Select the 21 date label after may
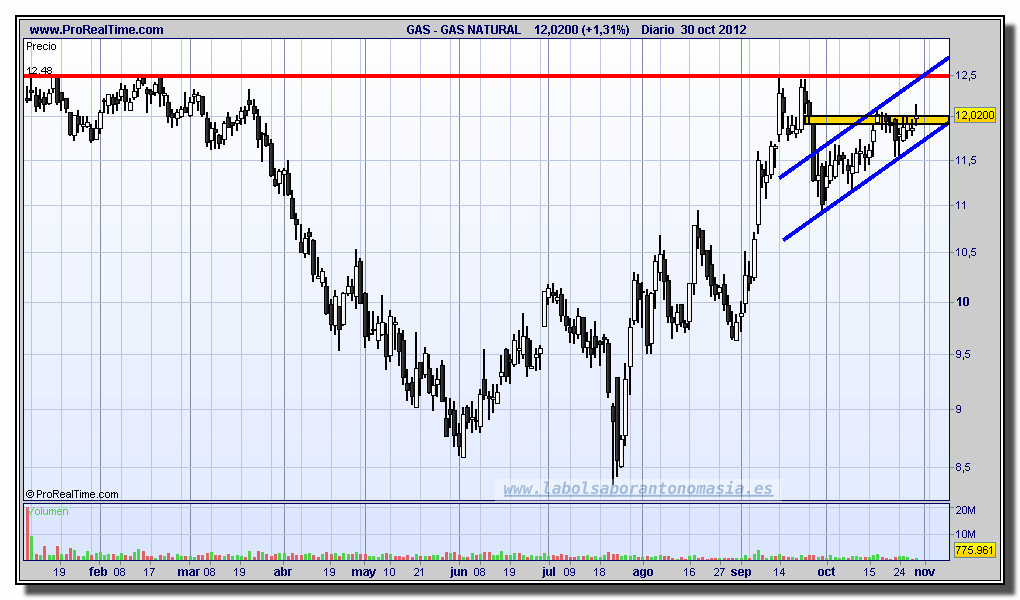Screen dimensions: 1020x600 pyautogui.click(x=419, y=572)
